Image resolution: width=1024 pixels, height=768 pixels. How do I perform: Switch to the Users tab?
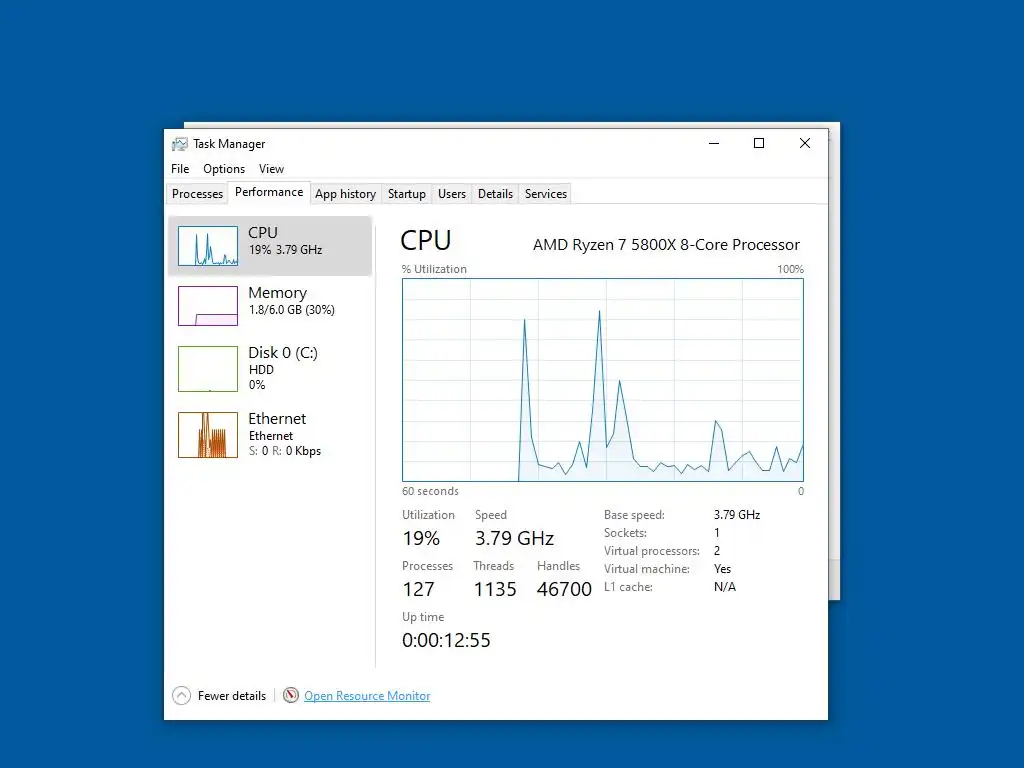tap(451, 194)
